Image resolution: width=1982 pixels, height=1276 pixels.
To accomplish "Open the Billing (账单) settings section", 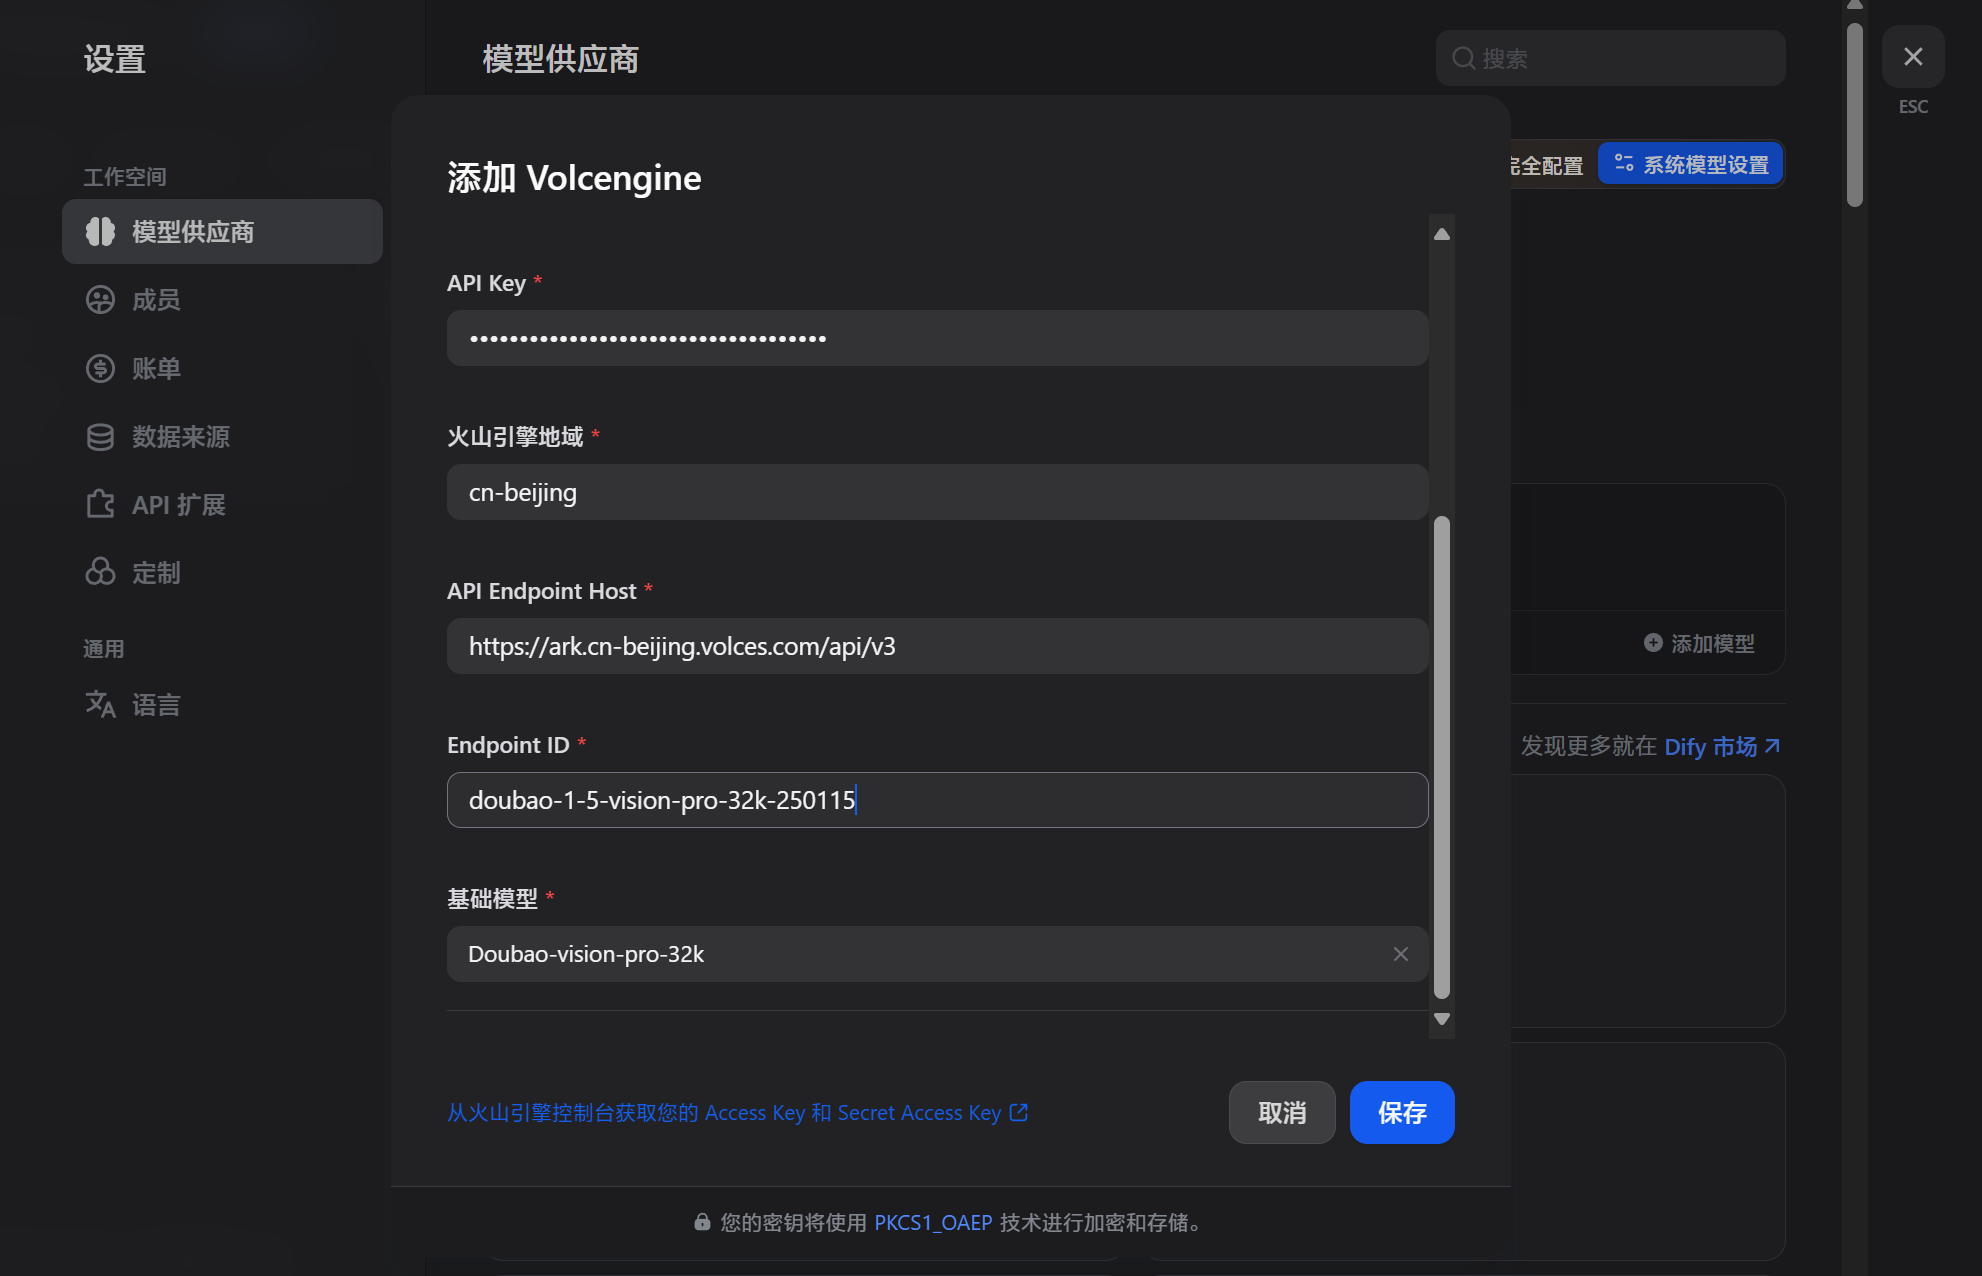I will click(156, 368).
